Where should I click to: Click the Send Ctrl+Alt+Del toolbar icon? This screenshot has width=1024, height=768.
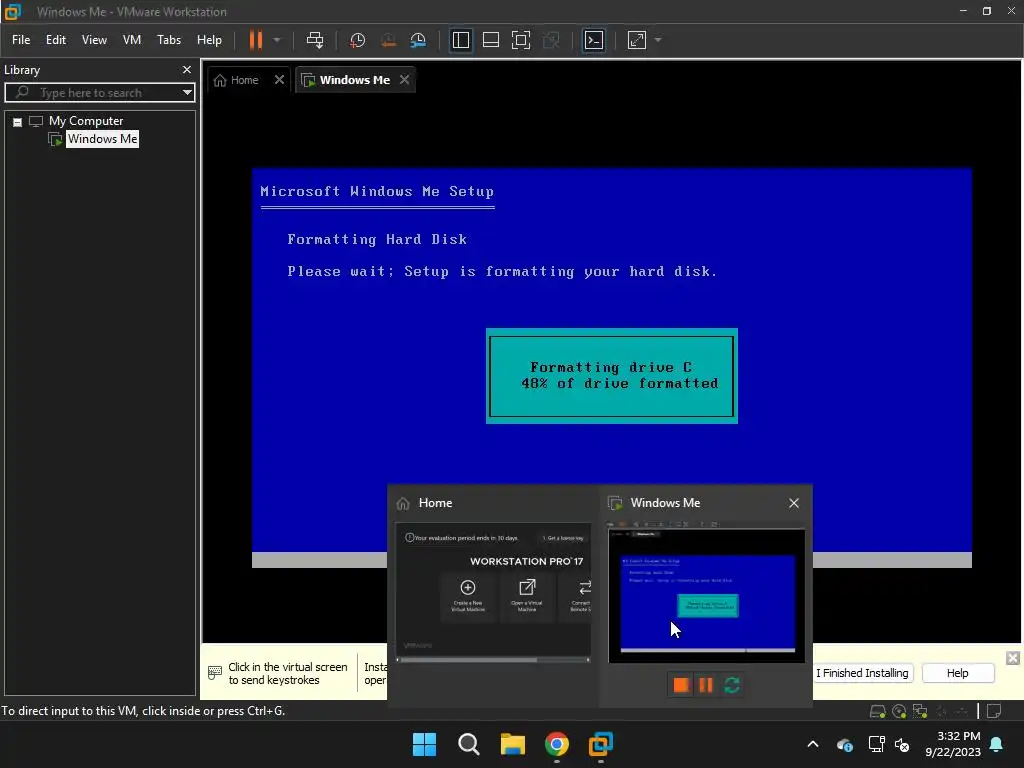(x=315, y=40)
